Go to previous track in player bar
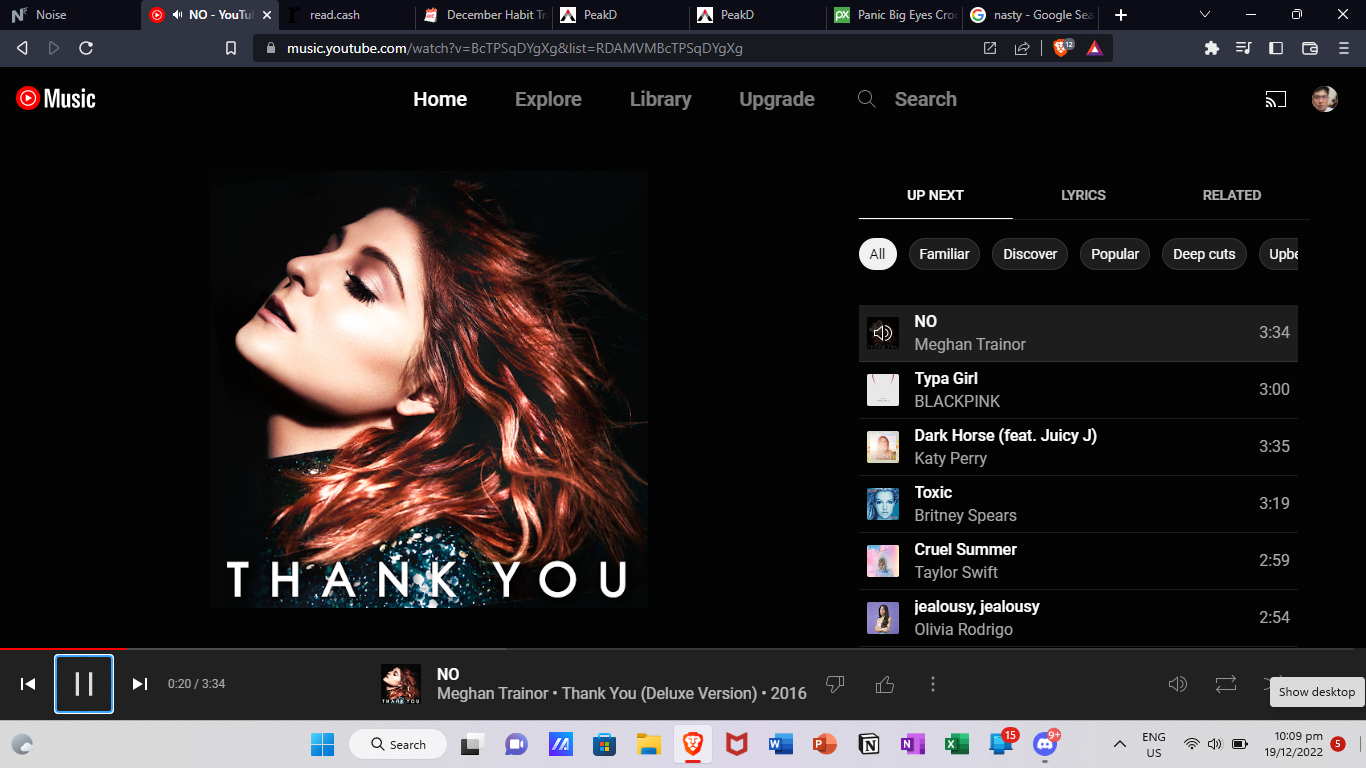 pos(28,684)
